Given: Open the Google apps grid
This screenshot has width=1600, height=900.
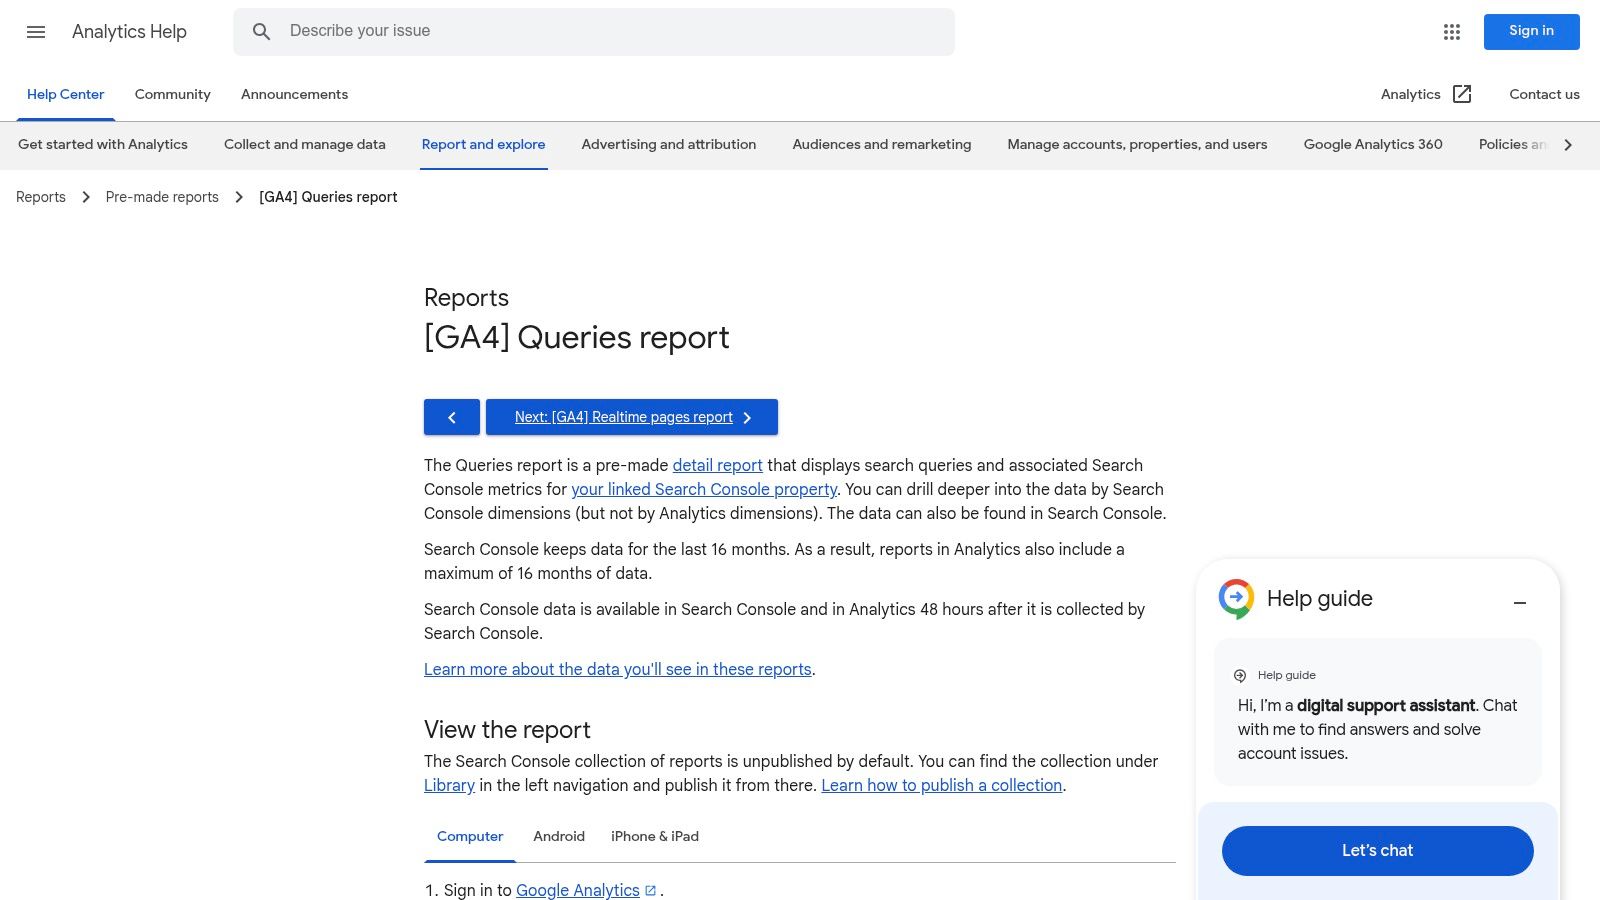Looking at the screenshot, I should 1450,32.
